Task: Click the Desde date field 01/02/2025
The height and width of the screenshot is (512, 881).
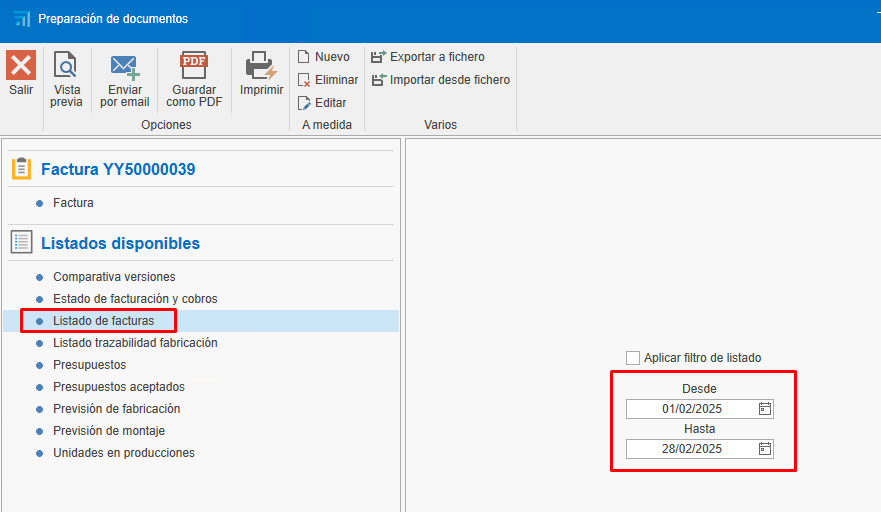Action: 692,409
